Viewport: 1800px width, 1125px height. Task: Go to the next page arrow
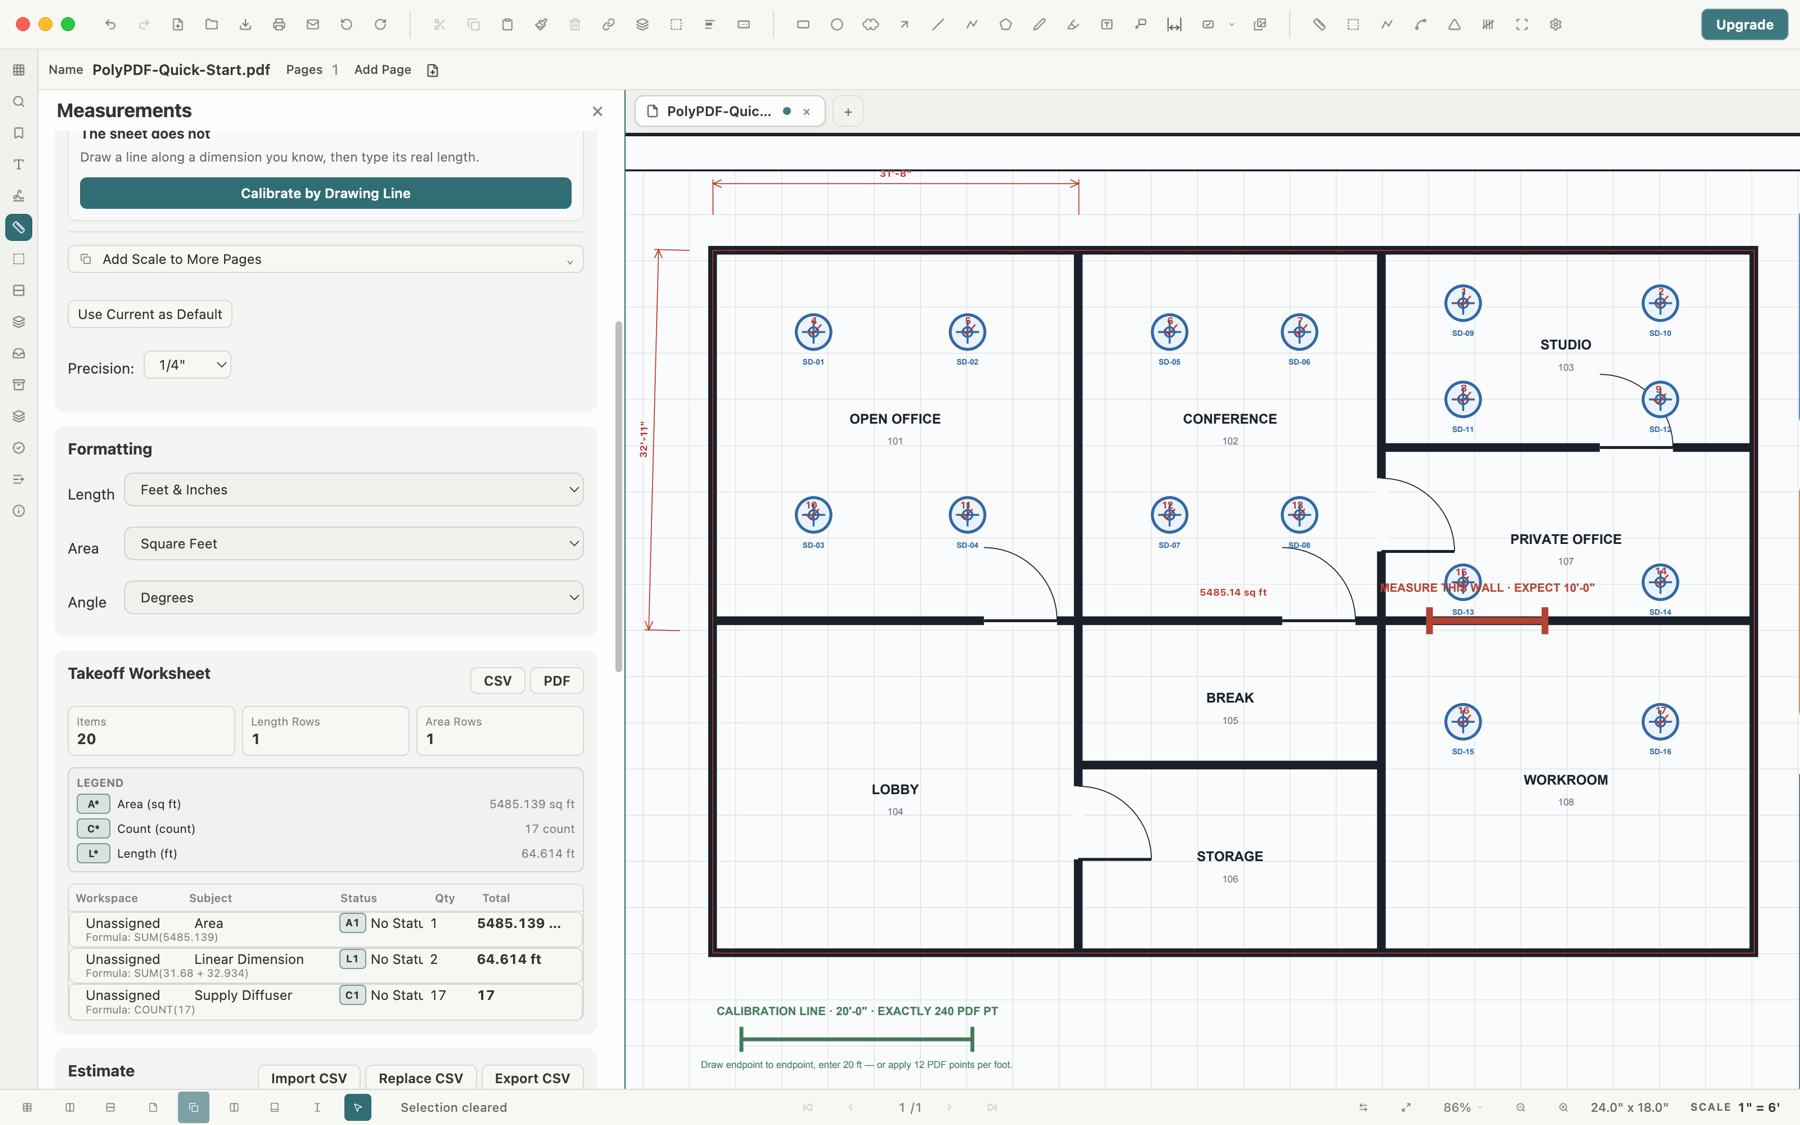point(950,1107)
